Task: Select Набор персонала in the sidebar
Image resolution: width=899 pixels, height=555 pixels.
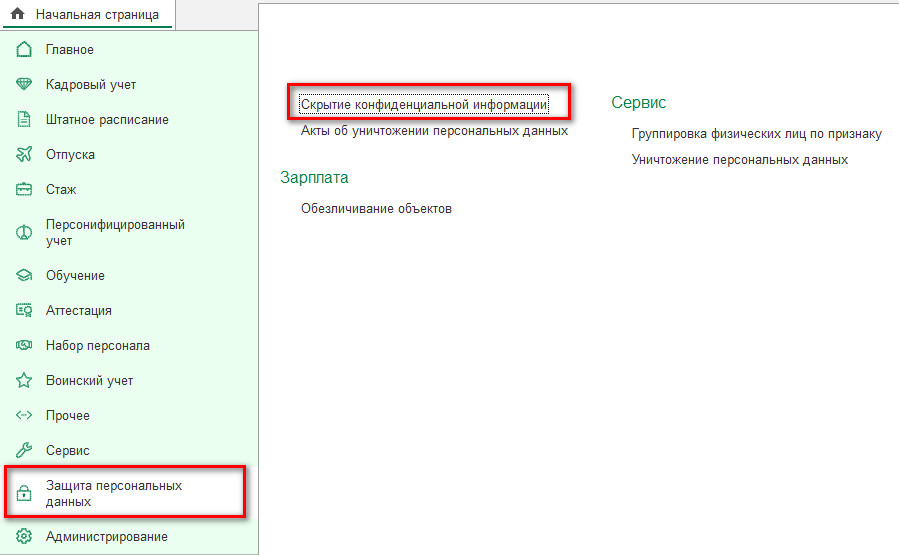Action: [98, 346]
